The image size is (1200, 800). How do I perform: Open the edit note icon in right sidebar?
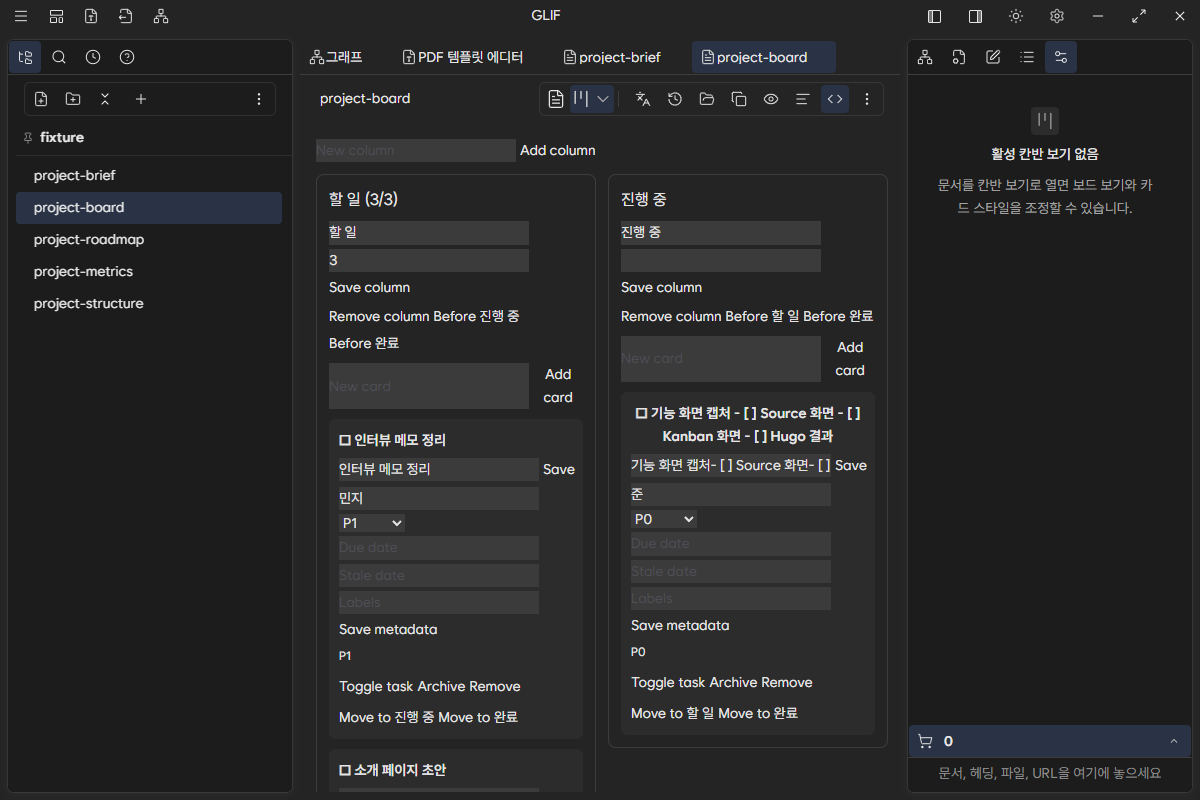(993, 57)
